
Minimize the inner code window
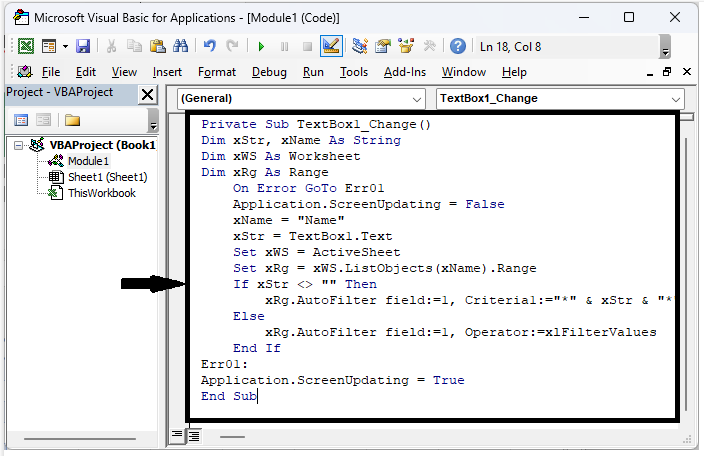(649, 73)
